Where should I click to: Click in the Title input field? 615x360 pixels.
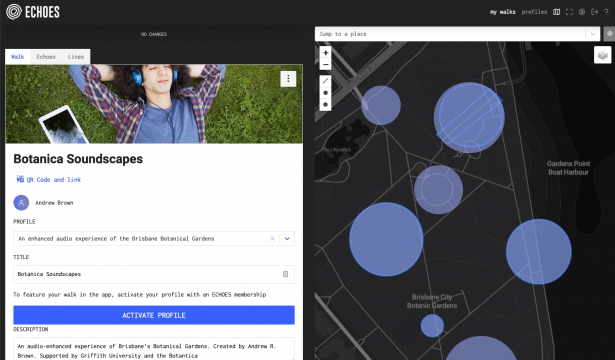point(154,274)
